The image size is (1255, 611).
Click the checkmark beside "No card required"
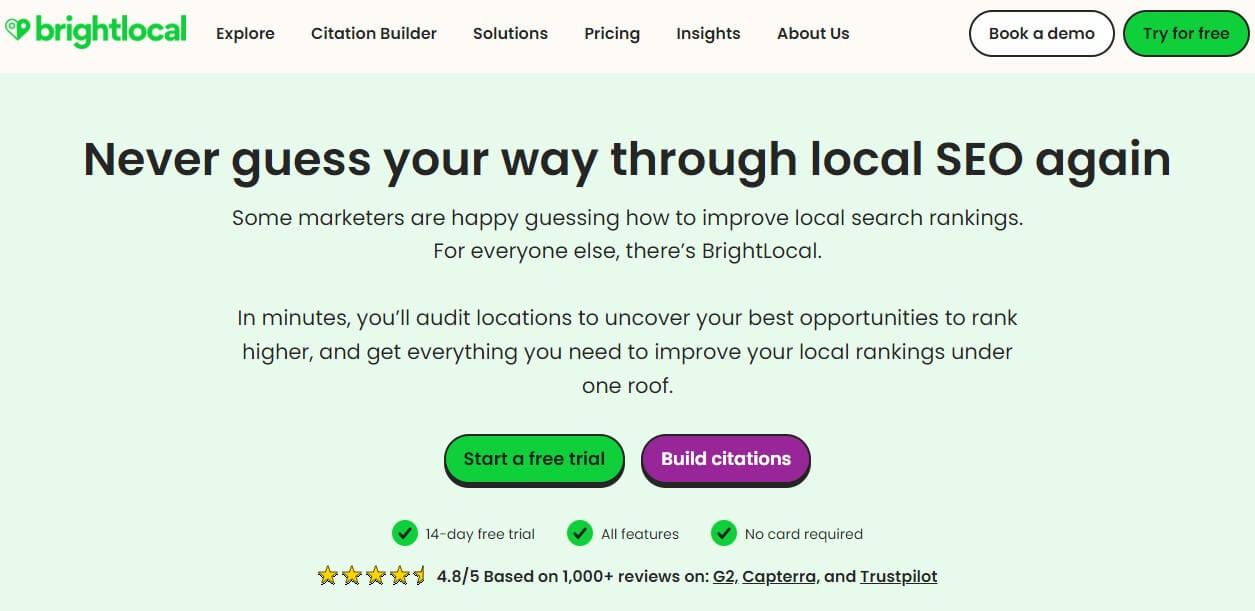723,534
